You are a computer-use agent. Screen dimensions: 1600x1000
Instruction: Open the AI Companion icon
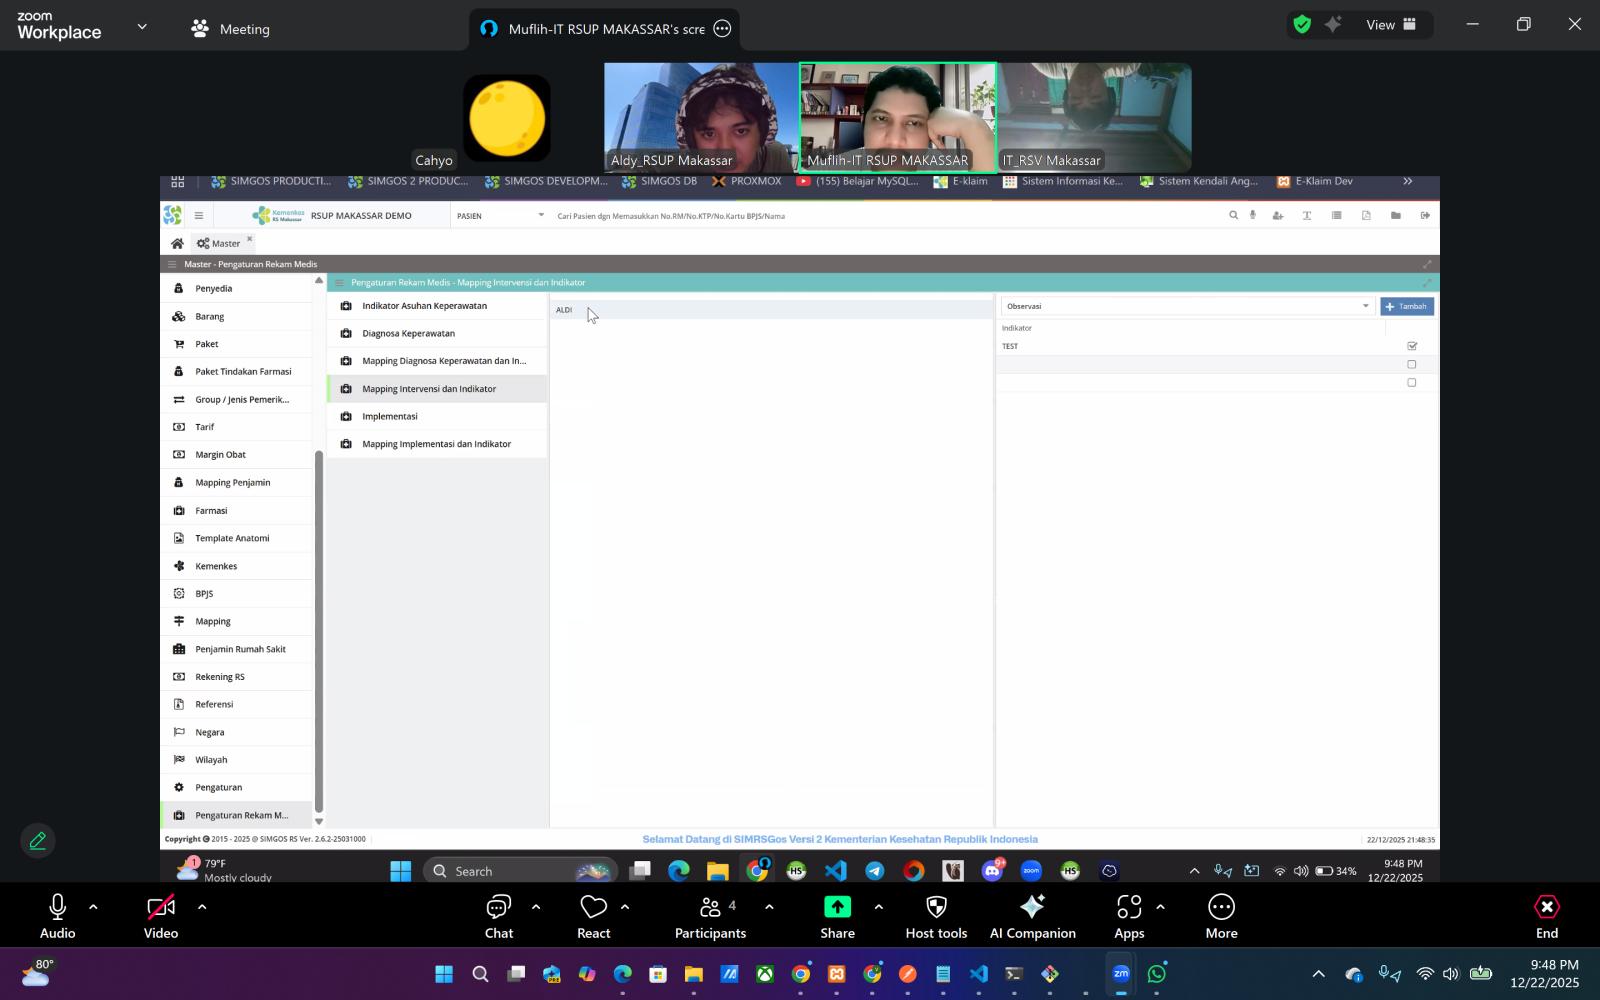click(1032, 908)
